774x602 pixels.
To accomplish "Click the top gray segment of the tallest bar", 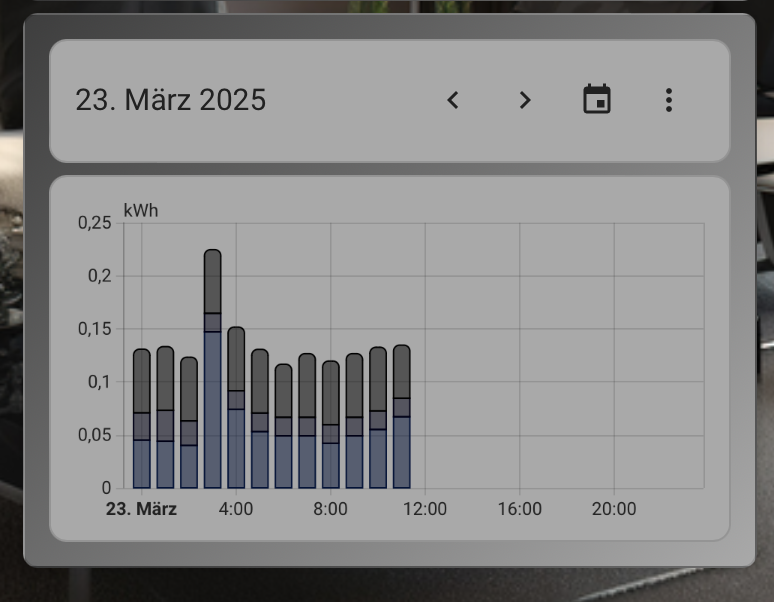I will click(x=212, y=282).
